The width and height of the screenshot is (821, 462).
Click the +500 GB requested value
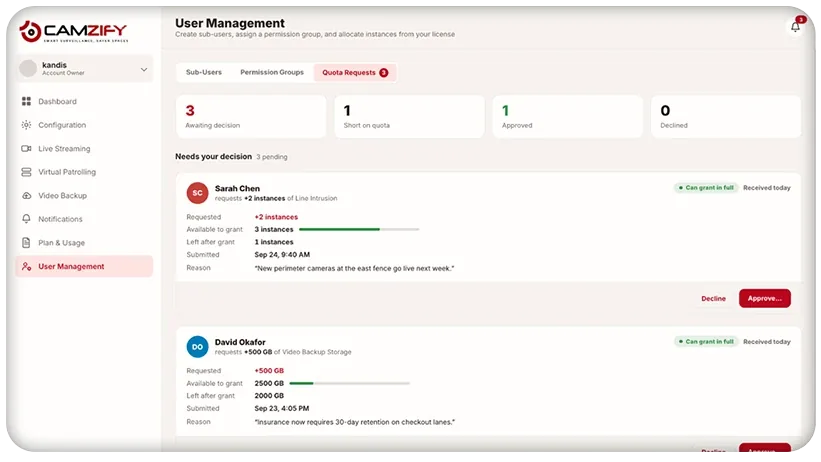tap(269, 370)
